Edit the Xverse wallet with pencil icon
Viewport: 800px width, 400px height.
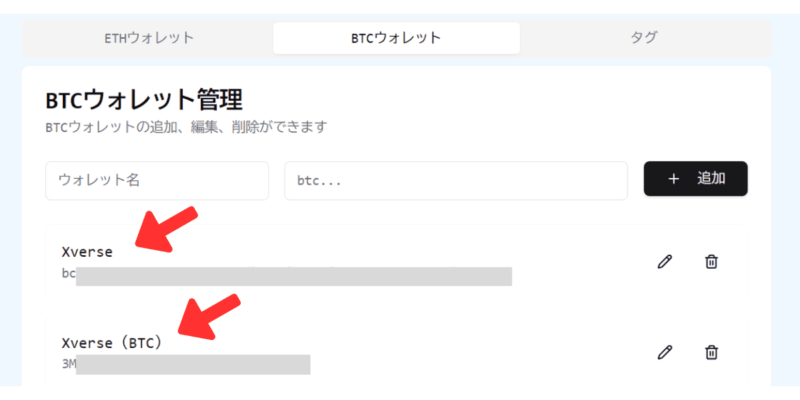pyautogui.click(x=664, y=262)
